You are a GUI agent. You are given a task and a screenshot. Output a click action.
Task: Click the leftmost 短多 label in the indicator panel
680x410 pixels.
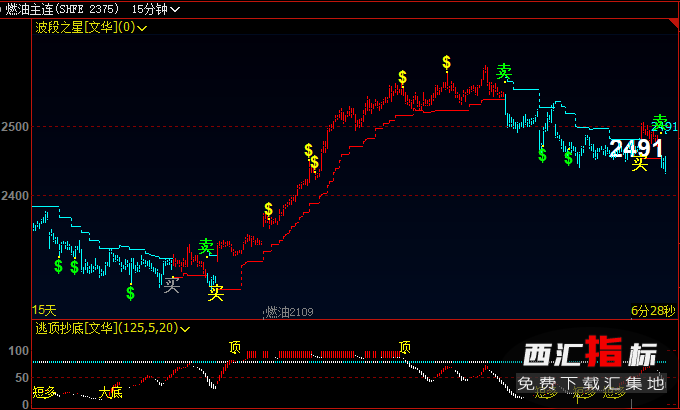pos(44,390)
